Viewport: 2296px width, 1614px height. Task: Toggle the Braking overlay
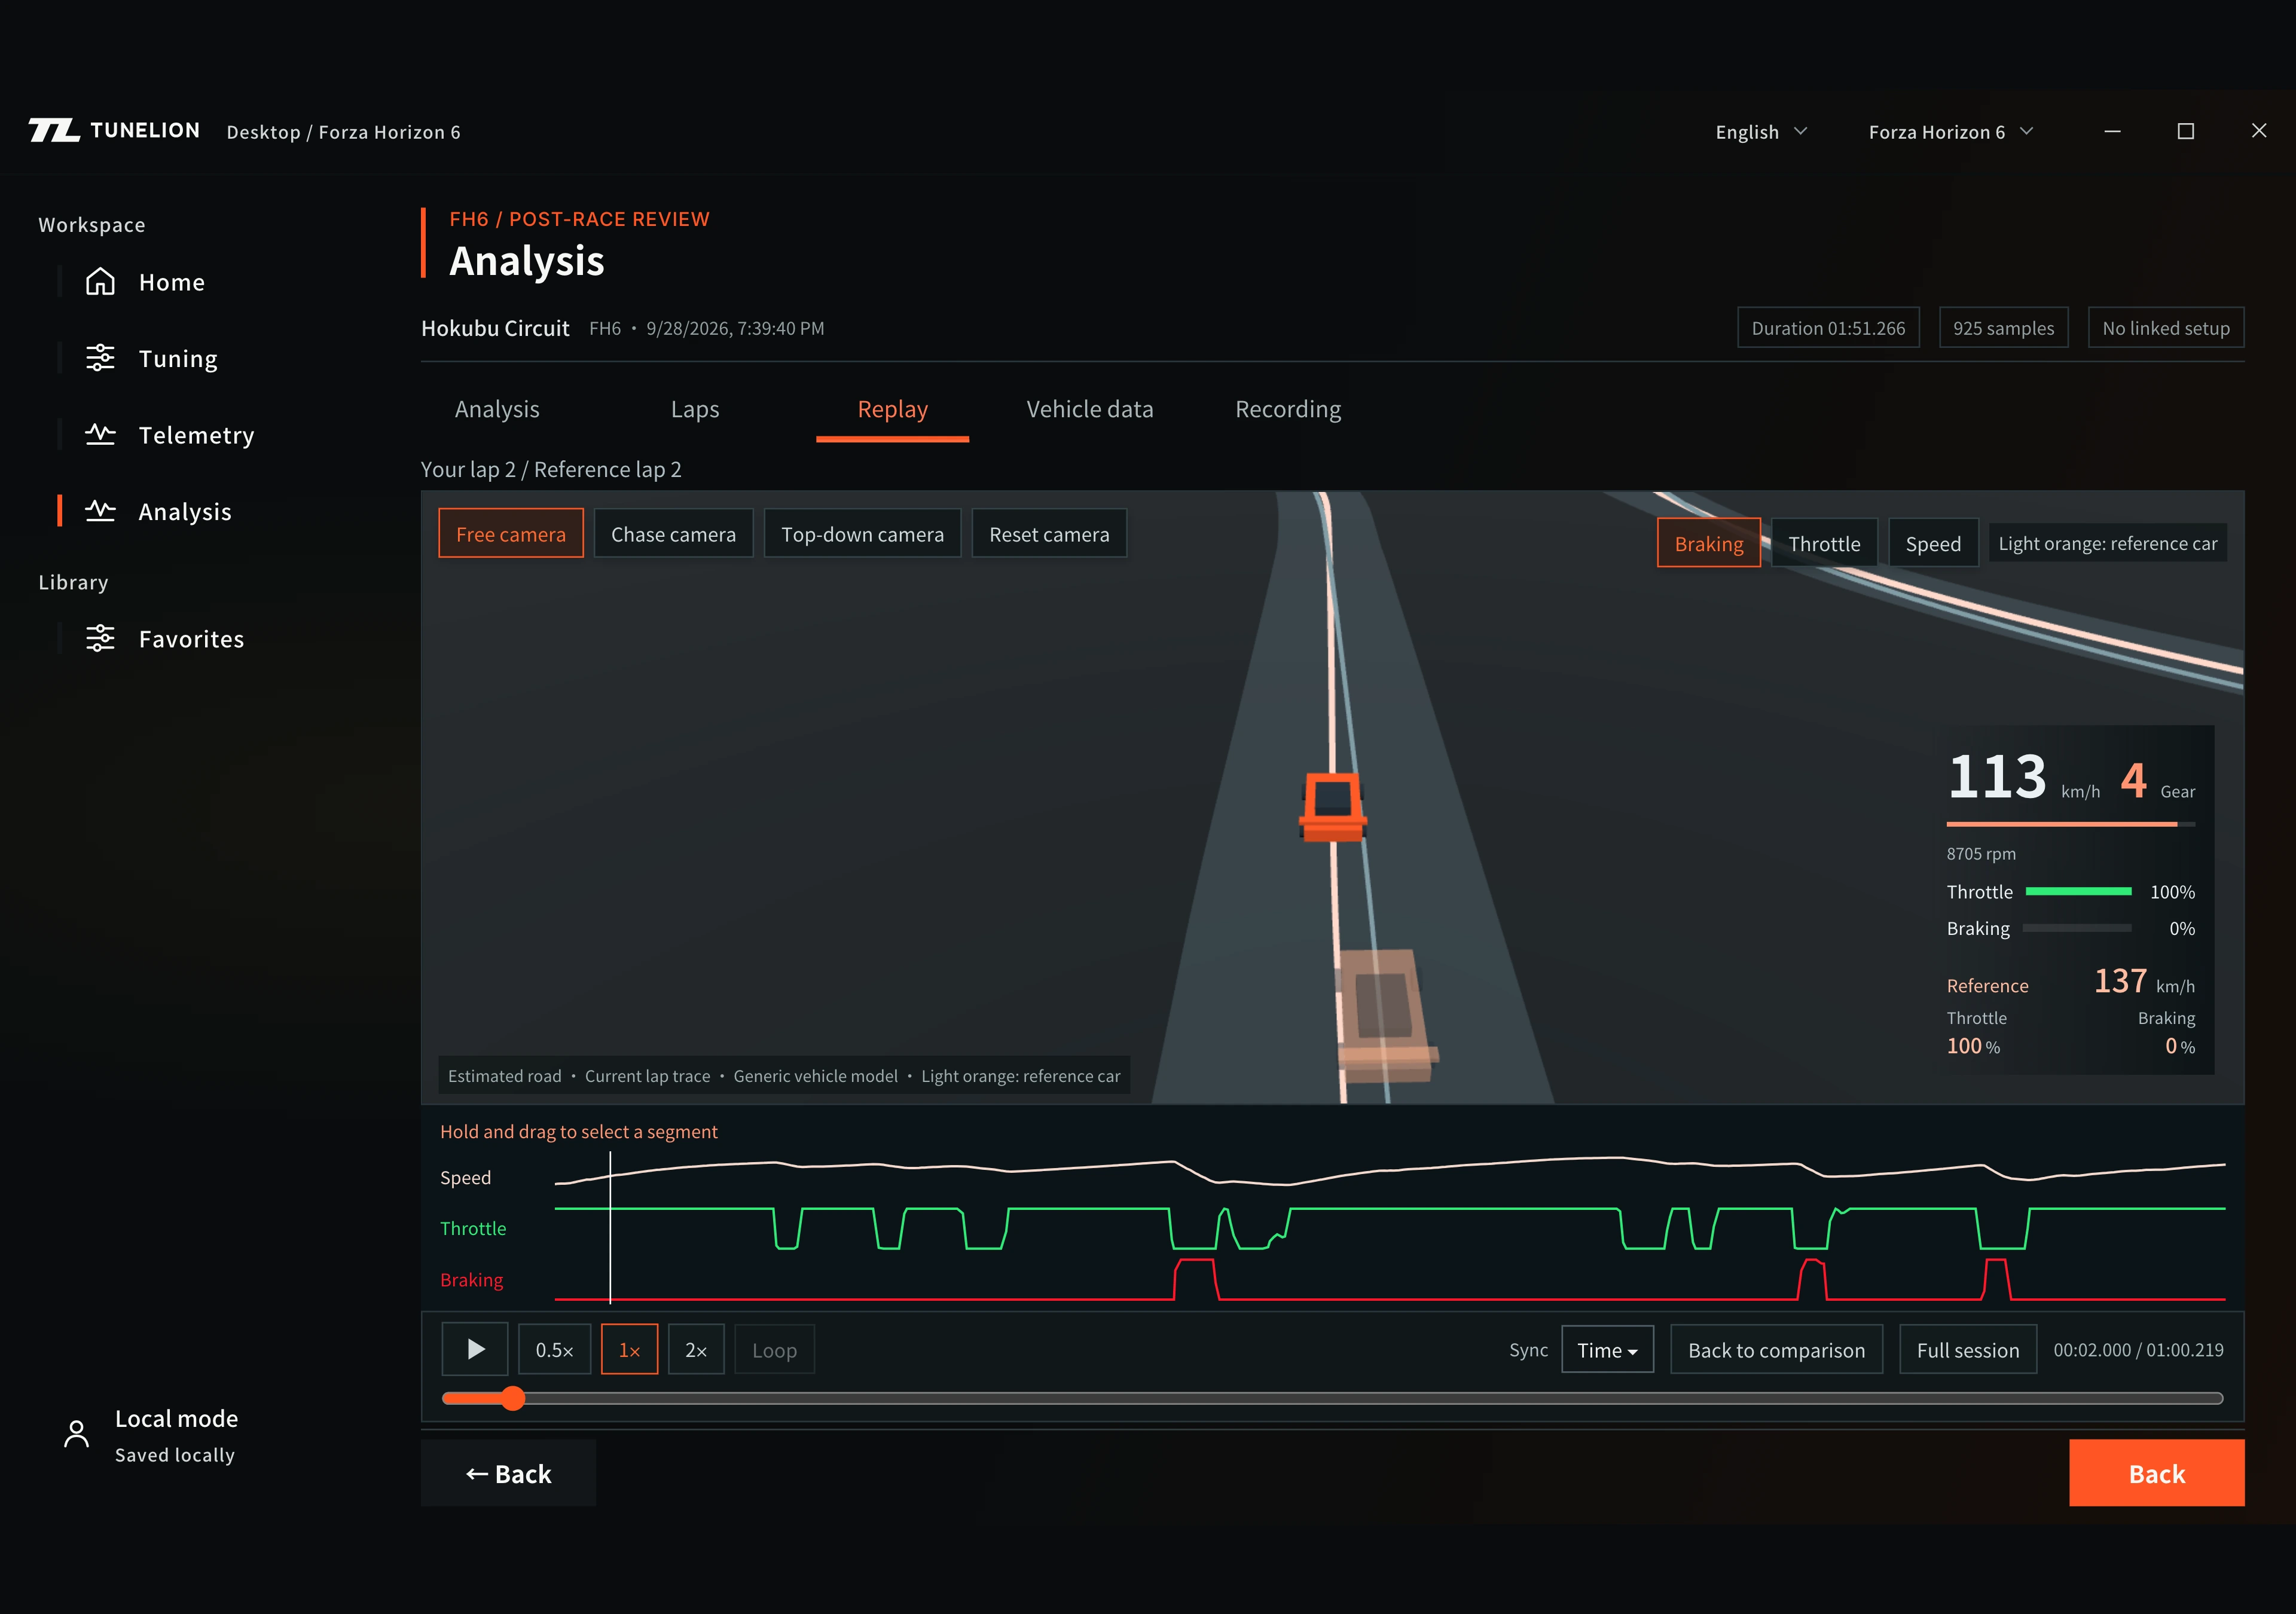[1709, 543]
